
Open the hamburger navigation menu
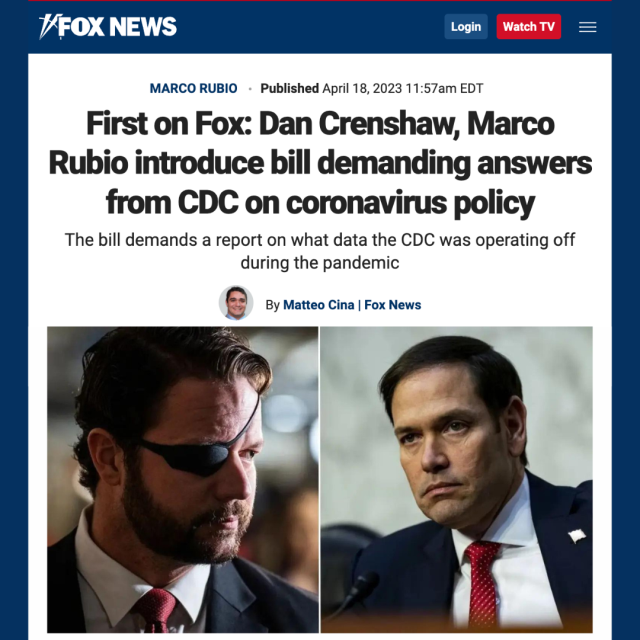point(588,27)
